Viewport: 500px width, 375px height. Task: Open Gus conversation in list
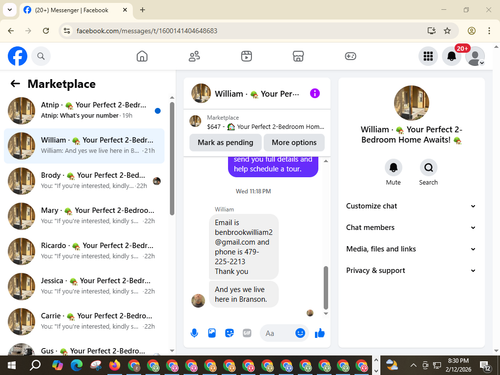(x=84, y=349)
